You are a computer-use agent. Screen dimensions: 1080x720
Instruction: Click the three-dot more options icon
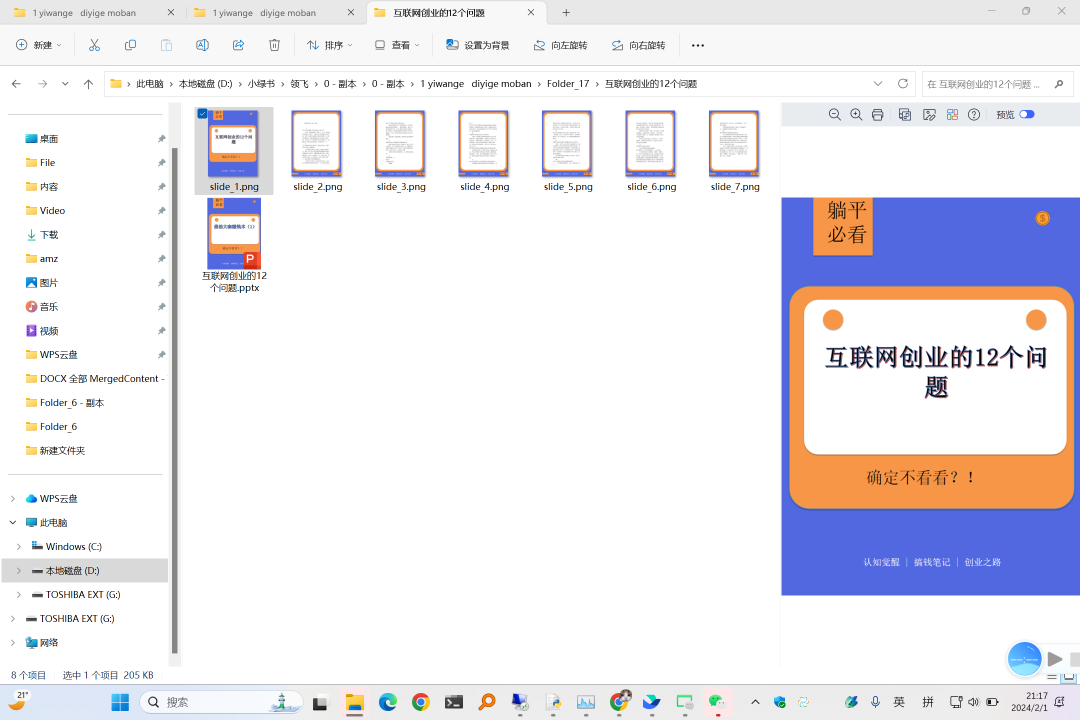[698, 45]
